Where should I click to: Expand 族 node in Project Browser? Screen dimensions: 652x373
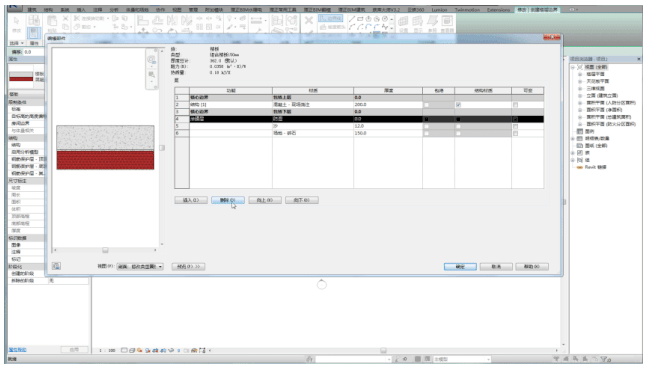573,153
